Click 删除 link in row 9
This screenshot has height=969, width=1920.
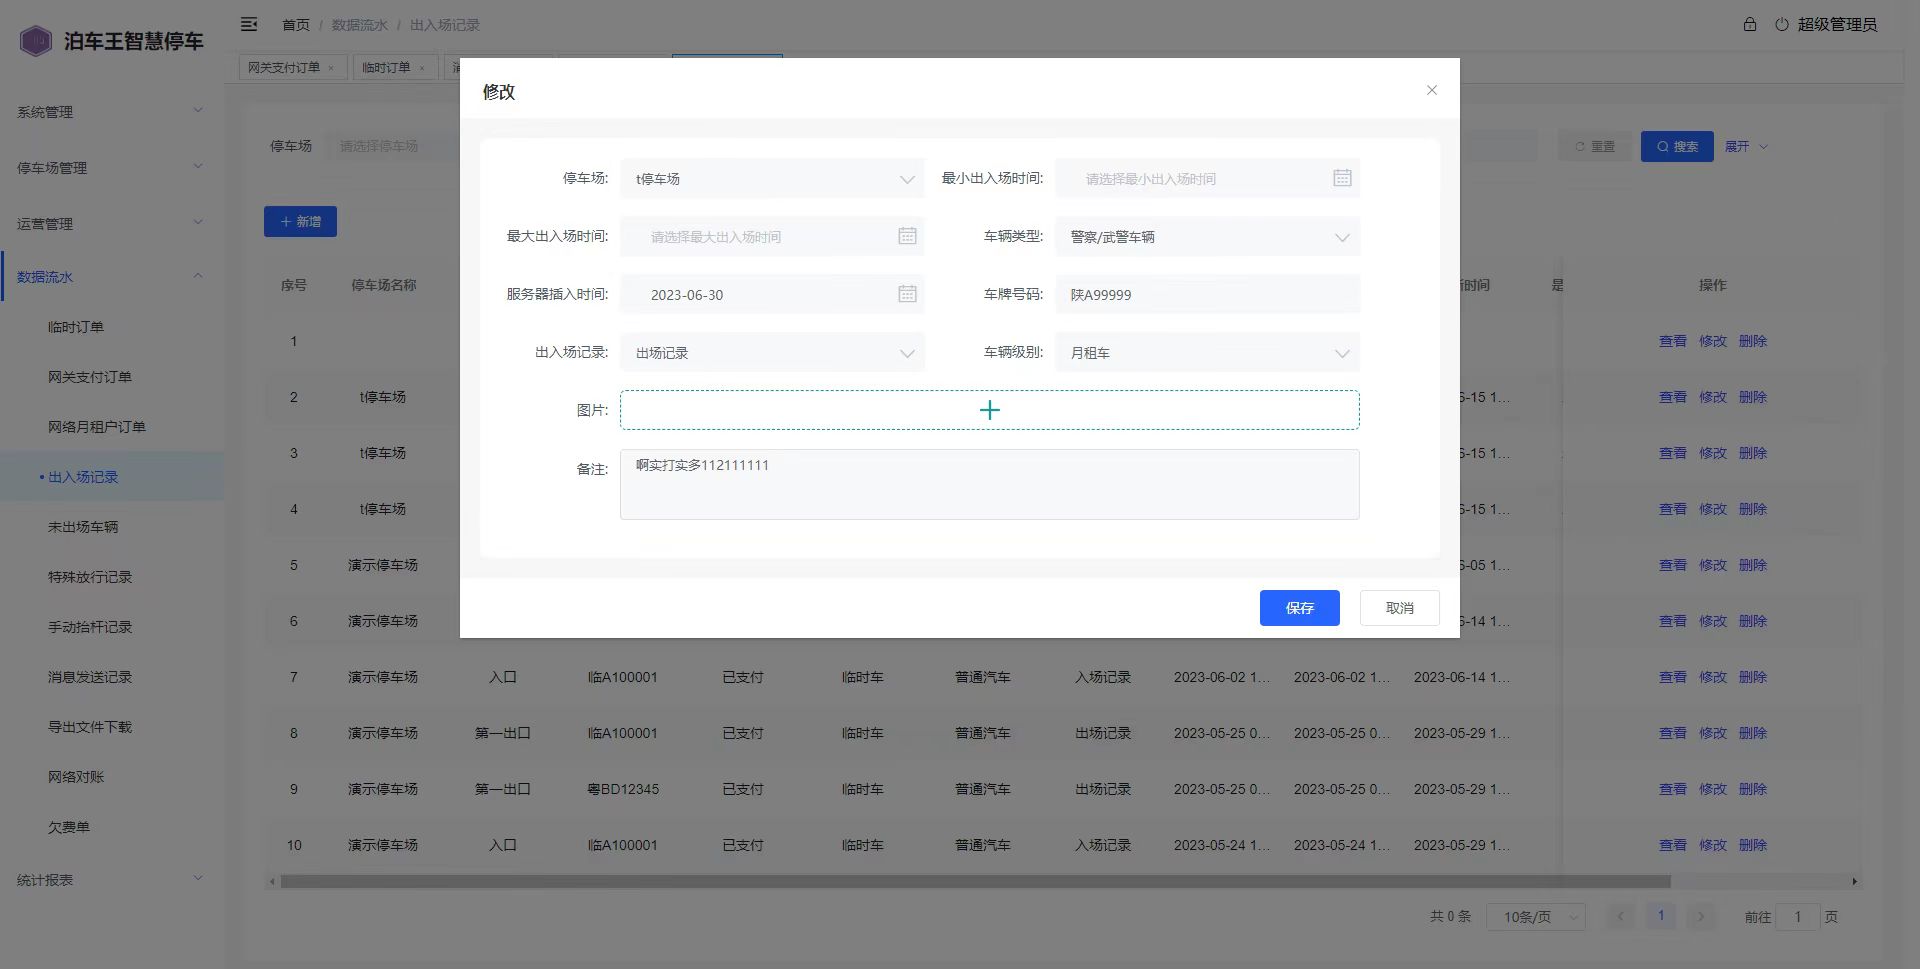coord(1753,789)
